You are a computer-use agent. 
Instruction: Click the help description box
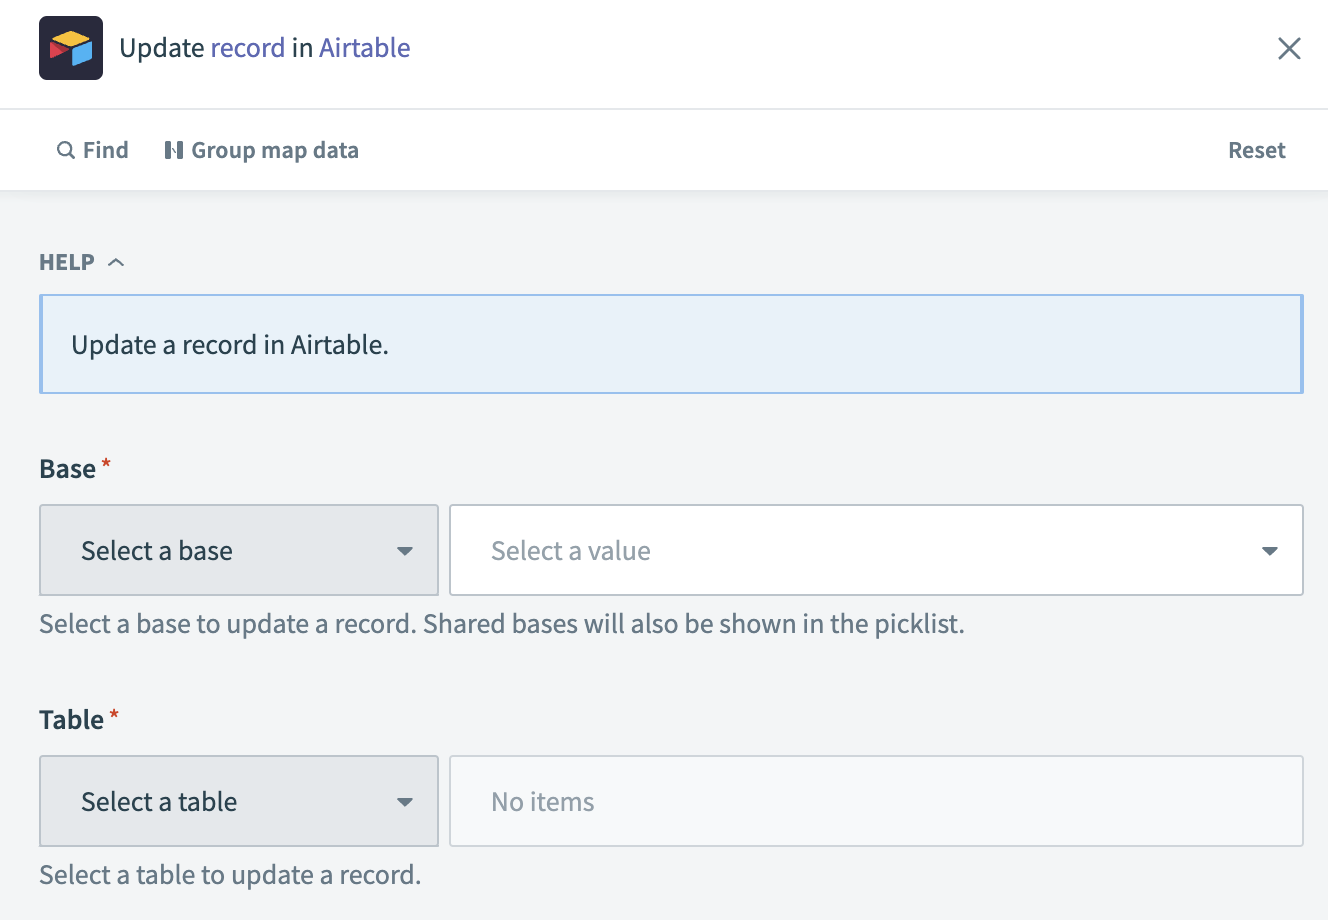point(671,343)
